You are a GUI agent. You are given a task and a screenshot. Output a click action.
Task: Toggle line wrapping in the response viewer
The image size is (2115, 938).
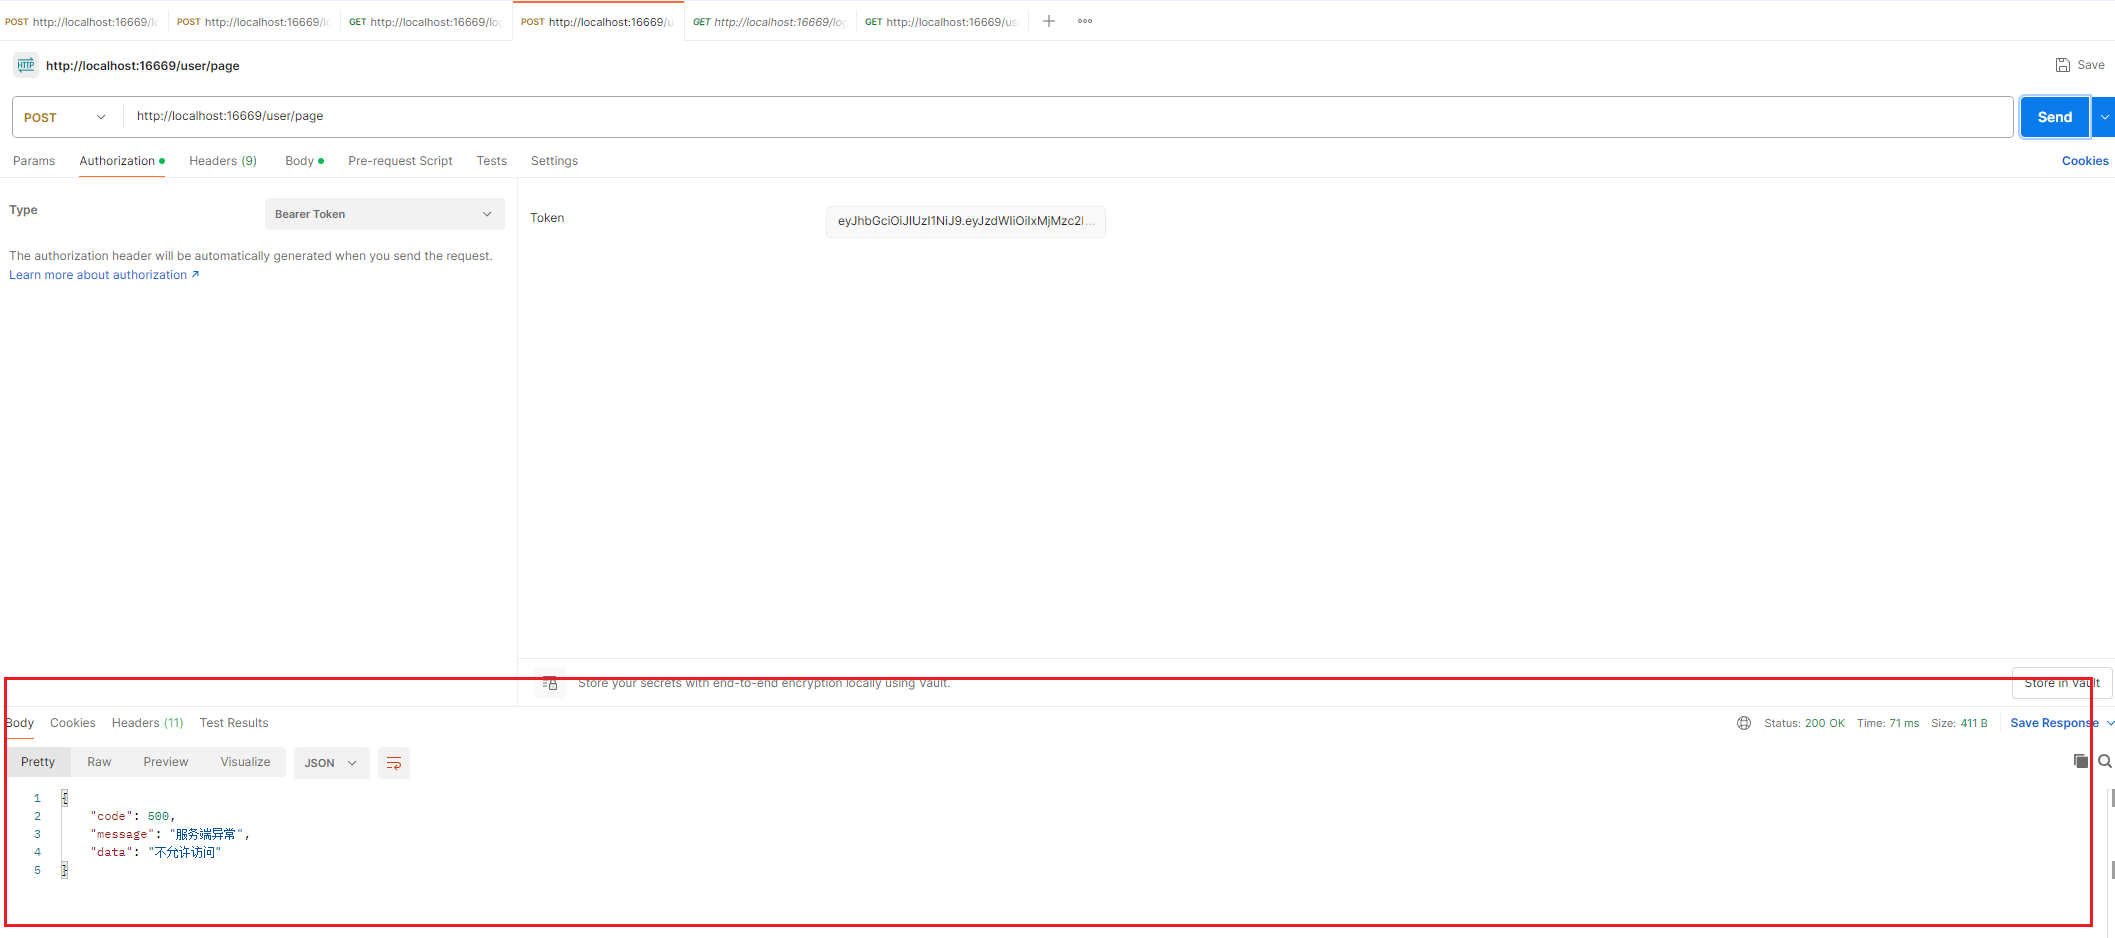(393, 762)
